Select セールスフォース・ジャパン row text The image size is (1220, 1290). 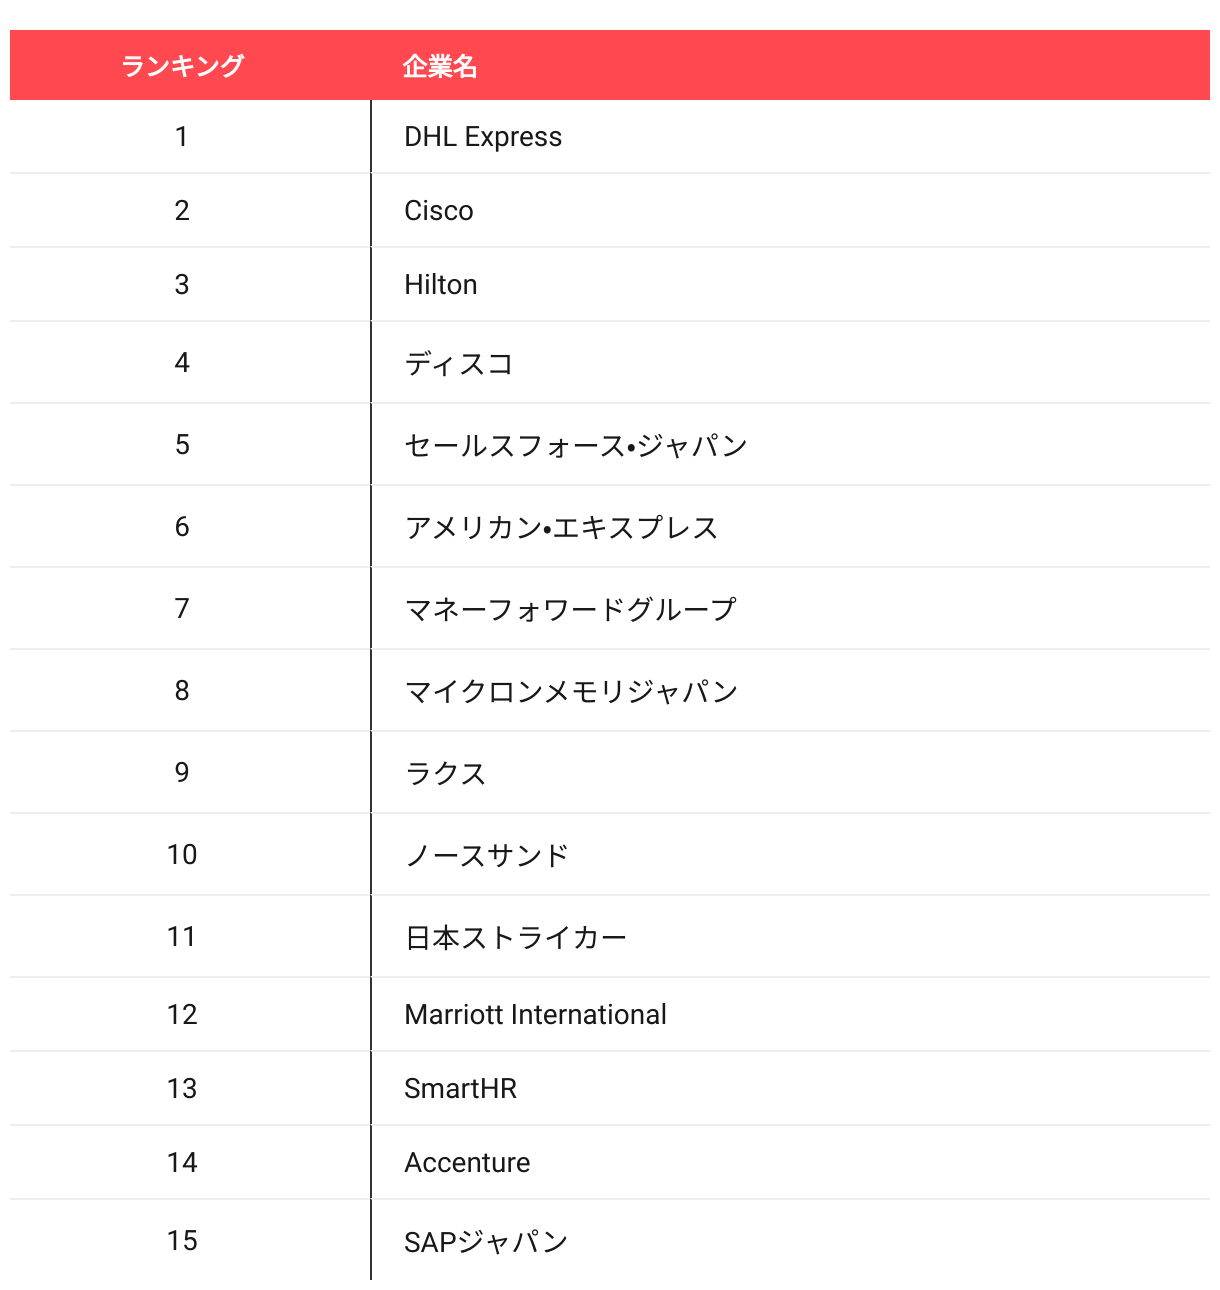pyautogui.click(x=576, y=445)
